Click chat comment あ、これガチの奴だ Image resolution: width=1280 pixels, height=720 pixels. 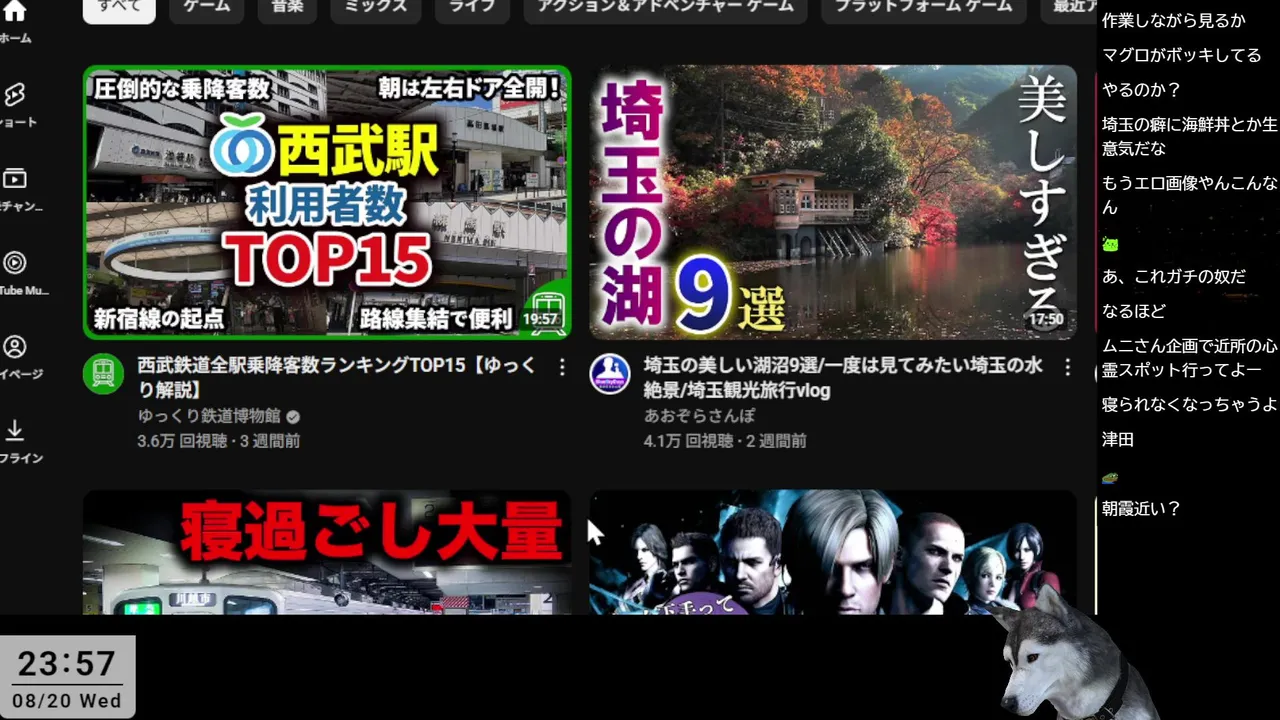click(1173, 276)
